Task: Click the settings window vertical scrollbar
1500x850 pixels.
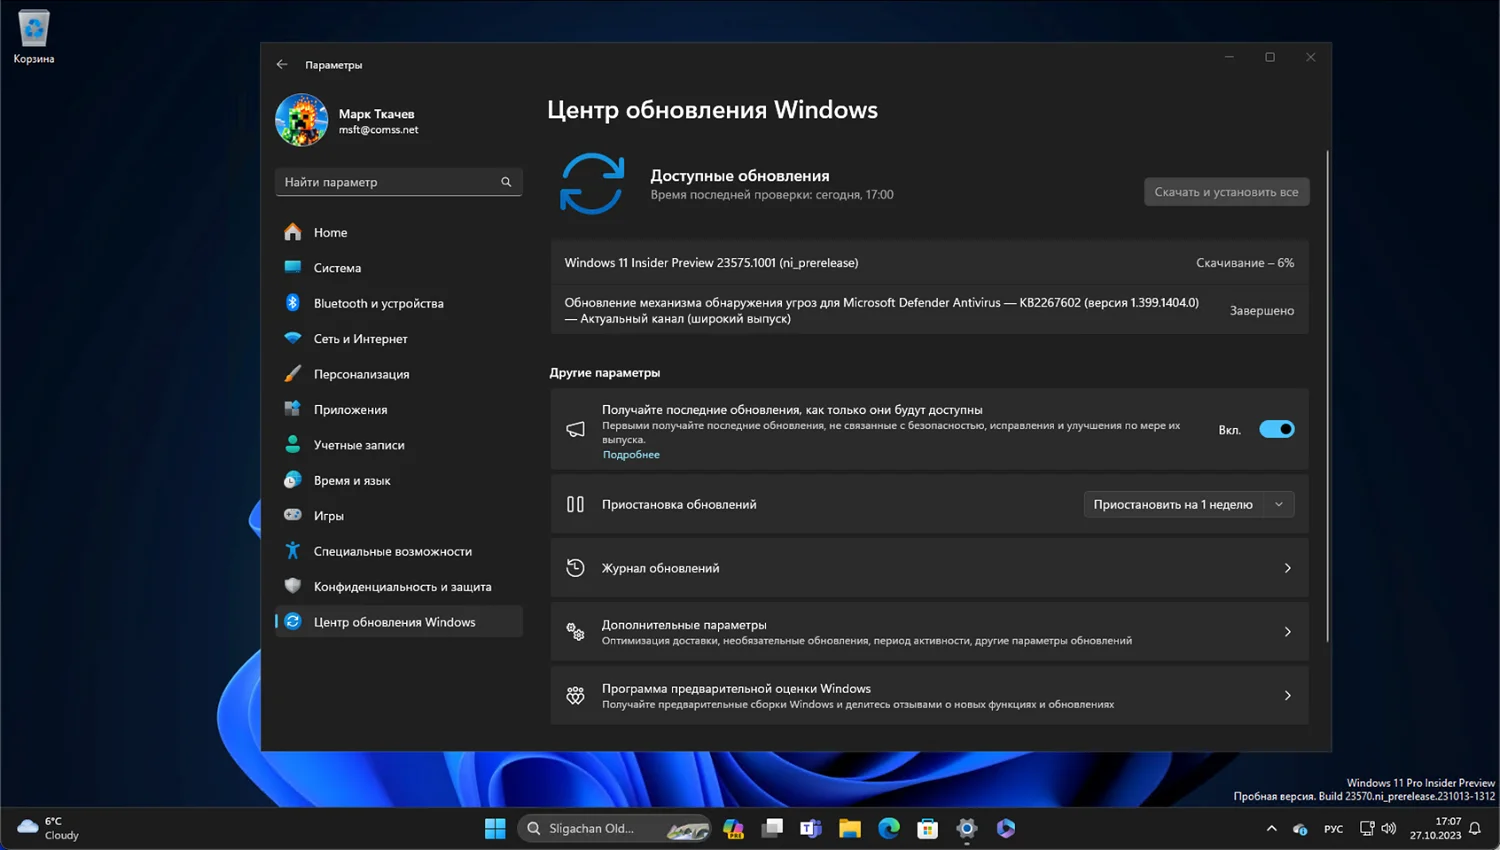Action: tap(1328, 396)
